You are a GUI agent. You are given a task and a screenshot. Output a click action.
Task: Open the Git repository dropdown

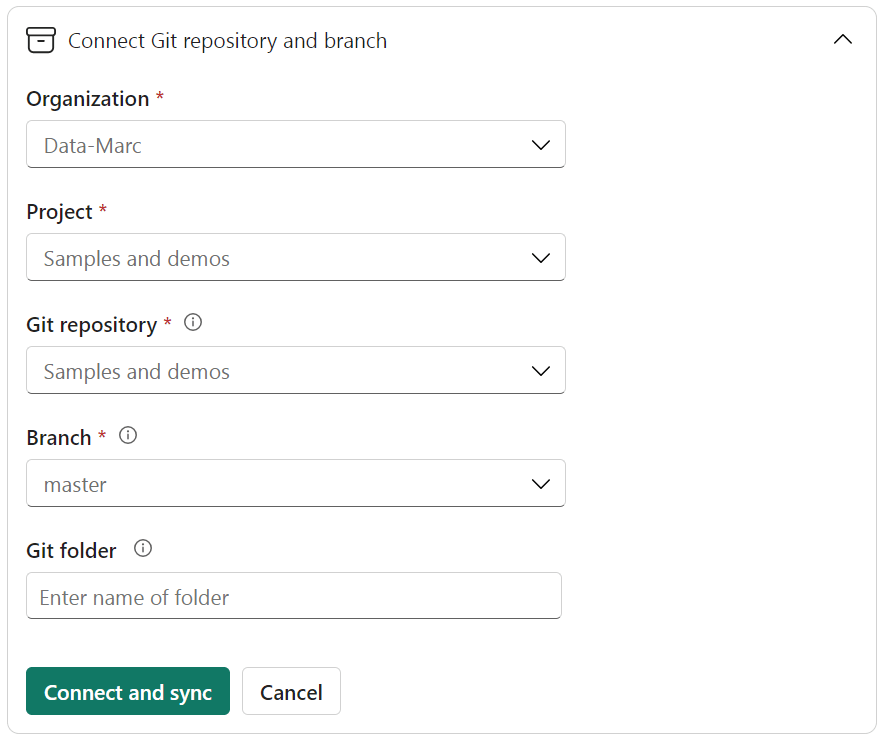280,371
